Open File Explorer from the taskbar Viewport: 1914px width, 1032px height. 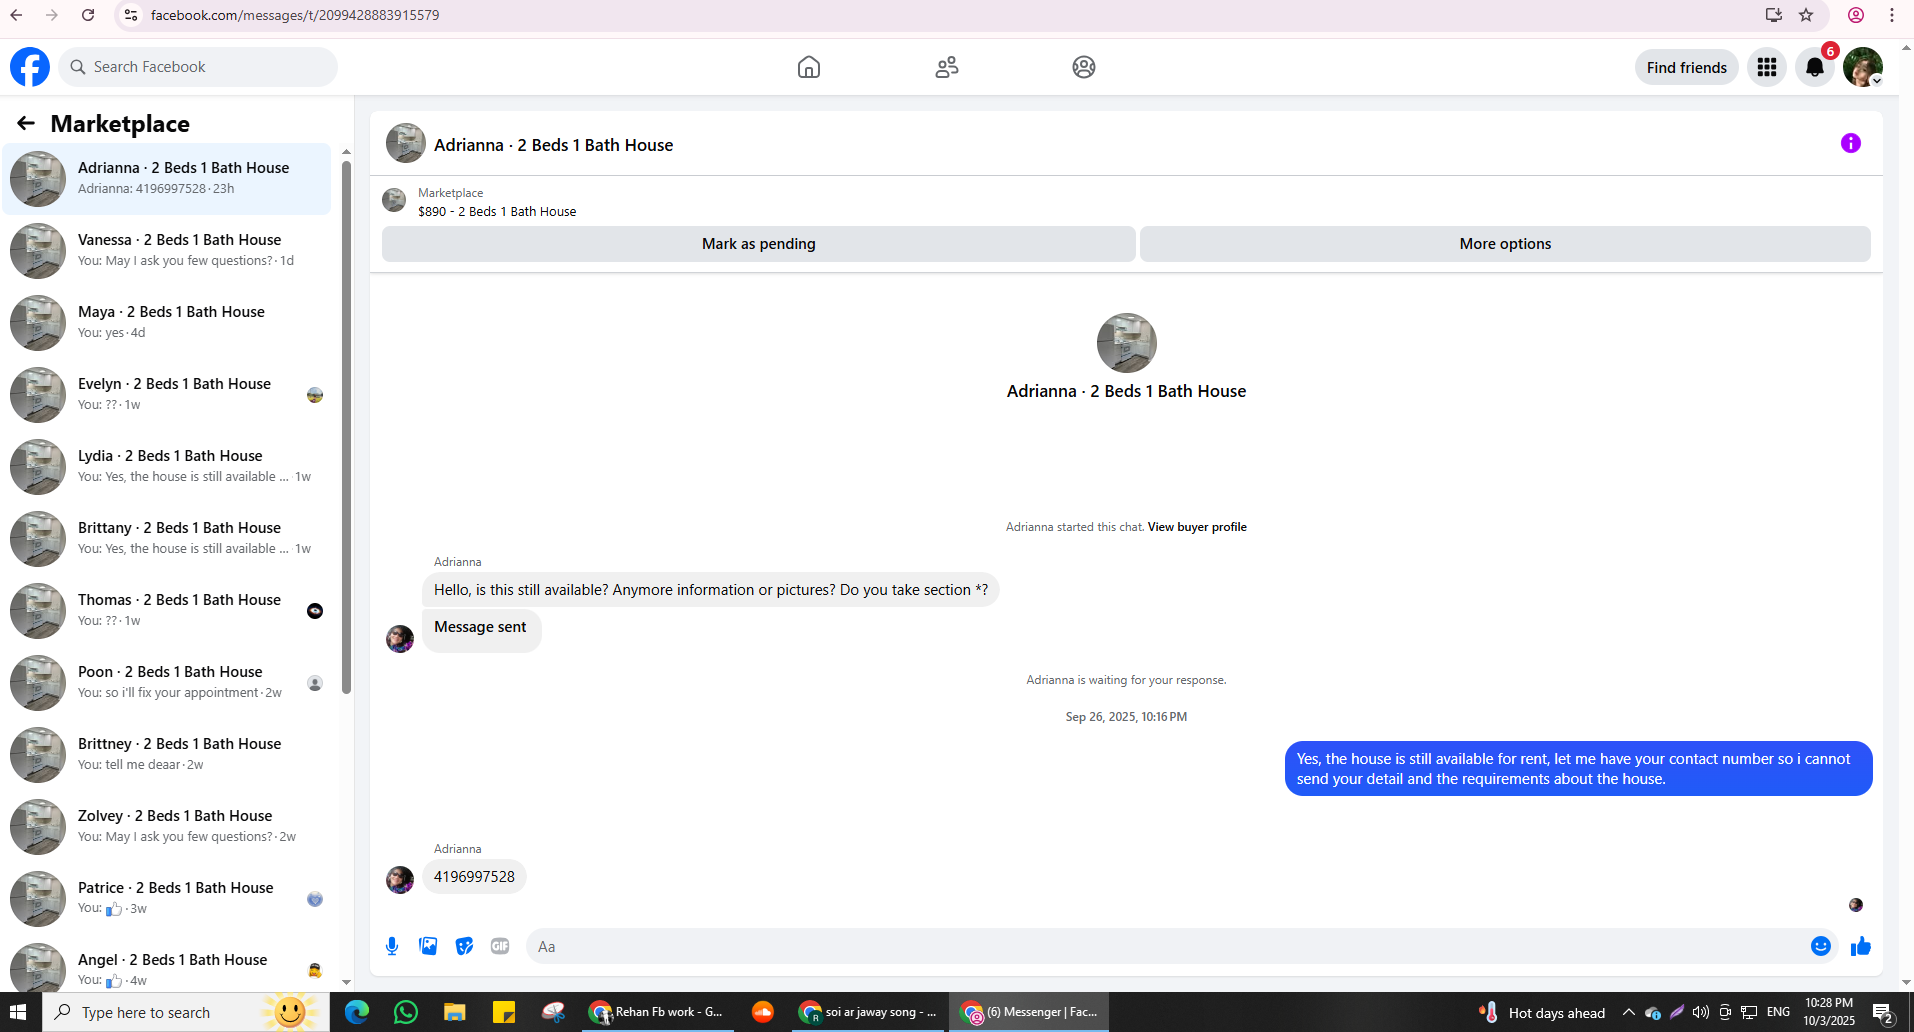455,1012
